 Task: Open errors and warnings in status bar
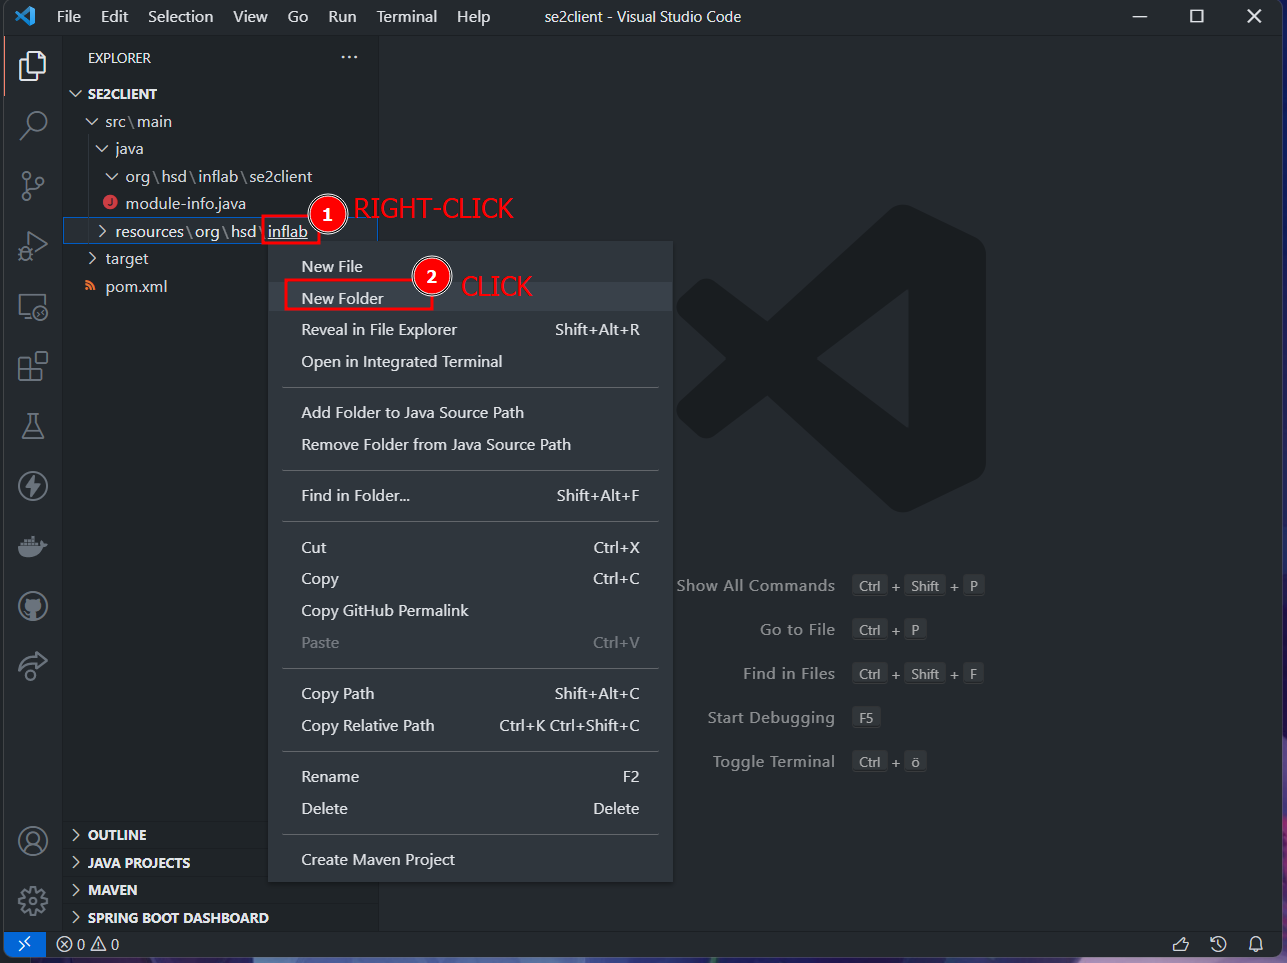[88, 944]
